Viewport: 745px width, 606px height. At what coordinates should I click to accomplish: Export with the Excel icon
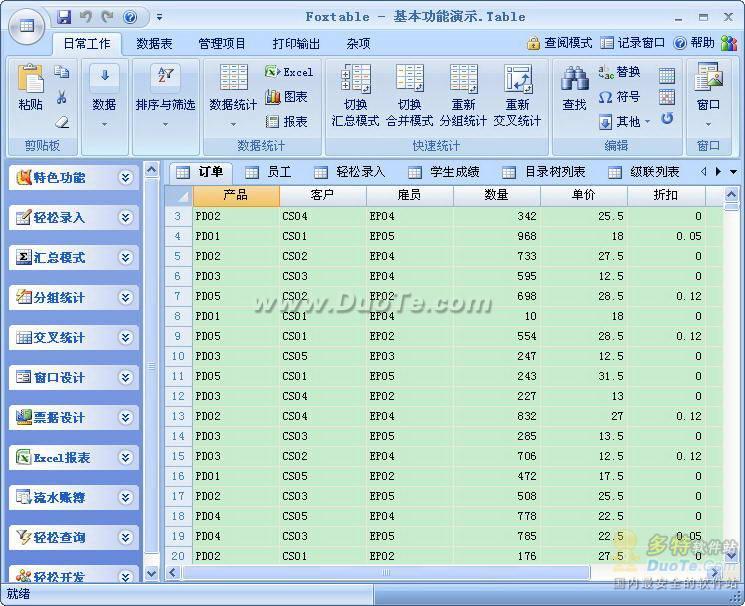pyautogui.click(x=289, y=72)
